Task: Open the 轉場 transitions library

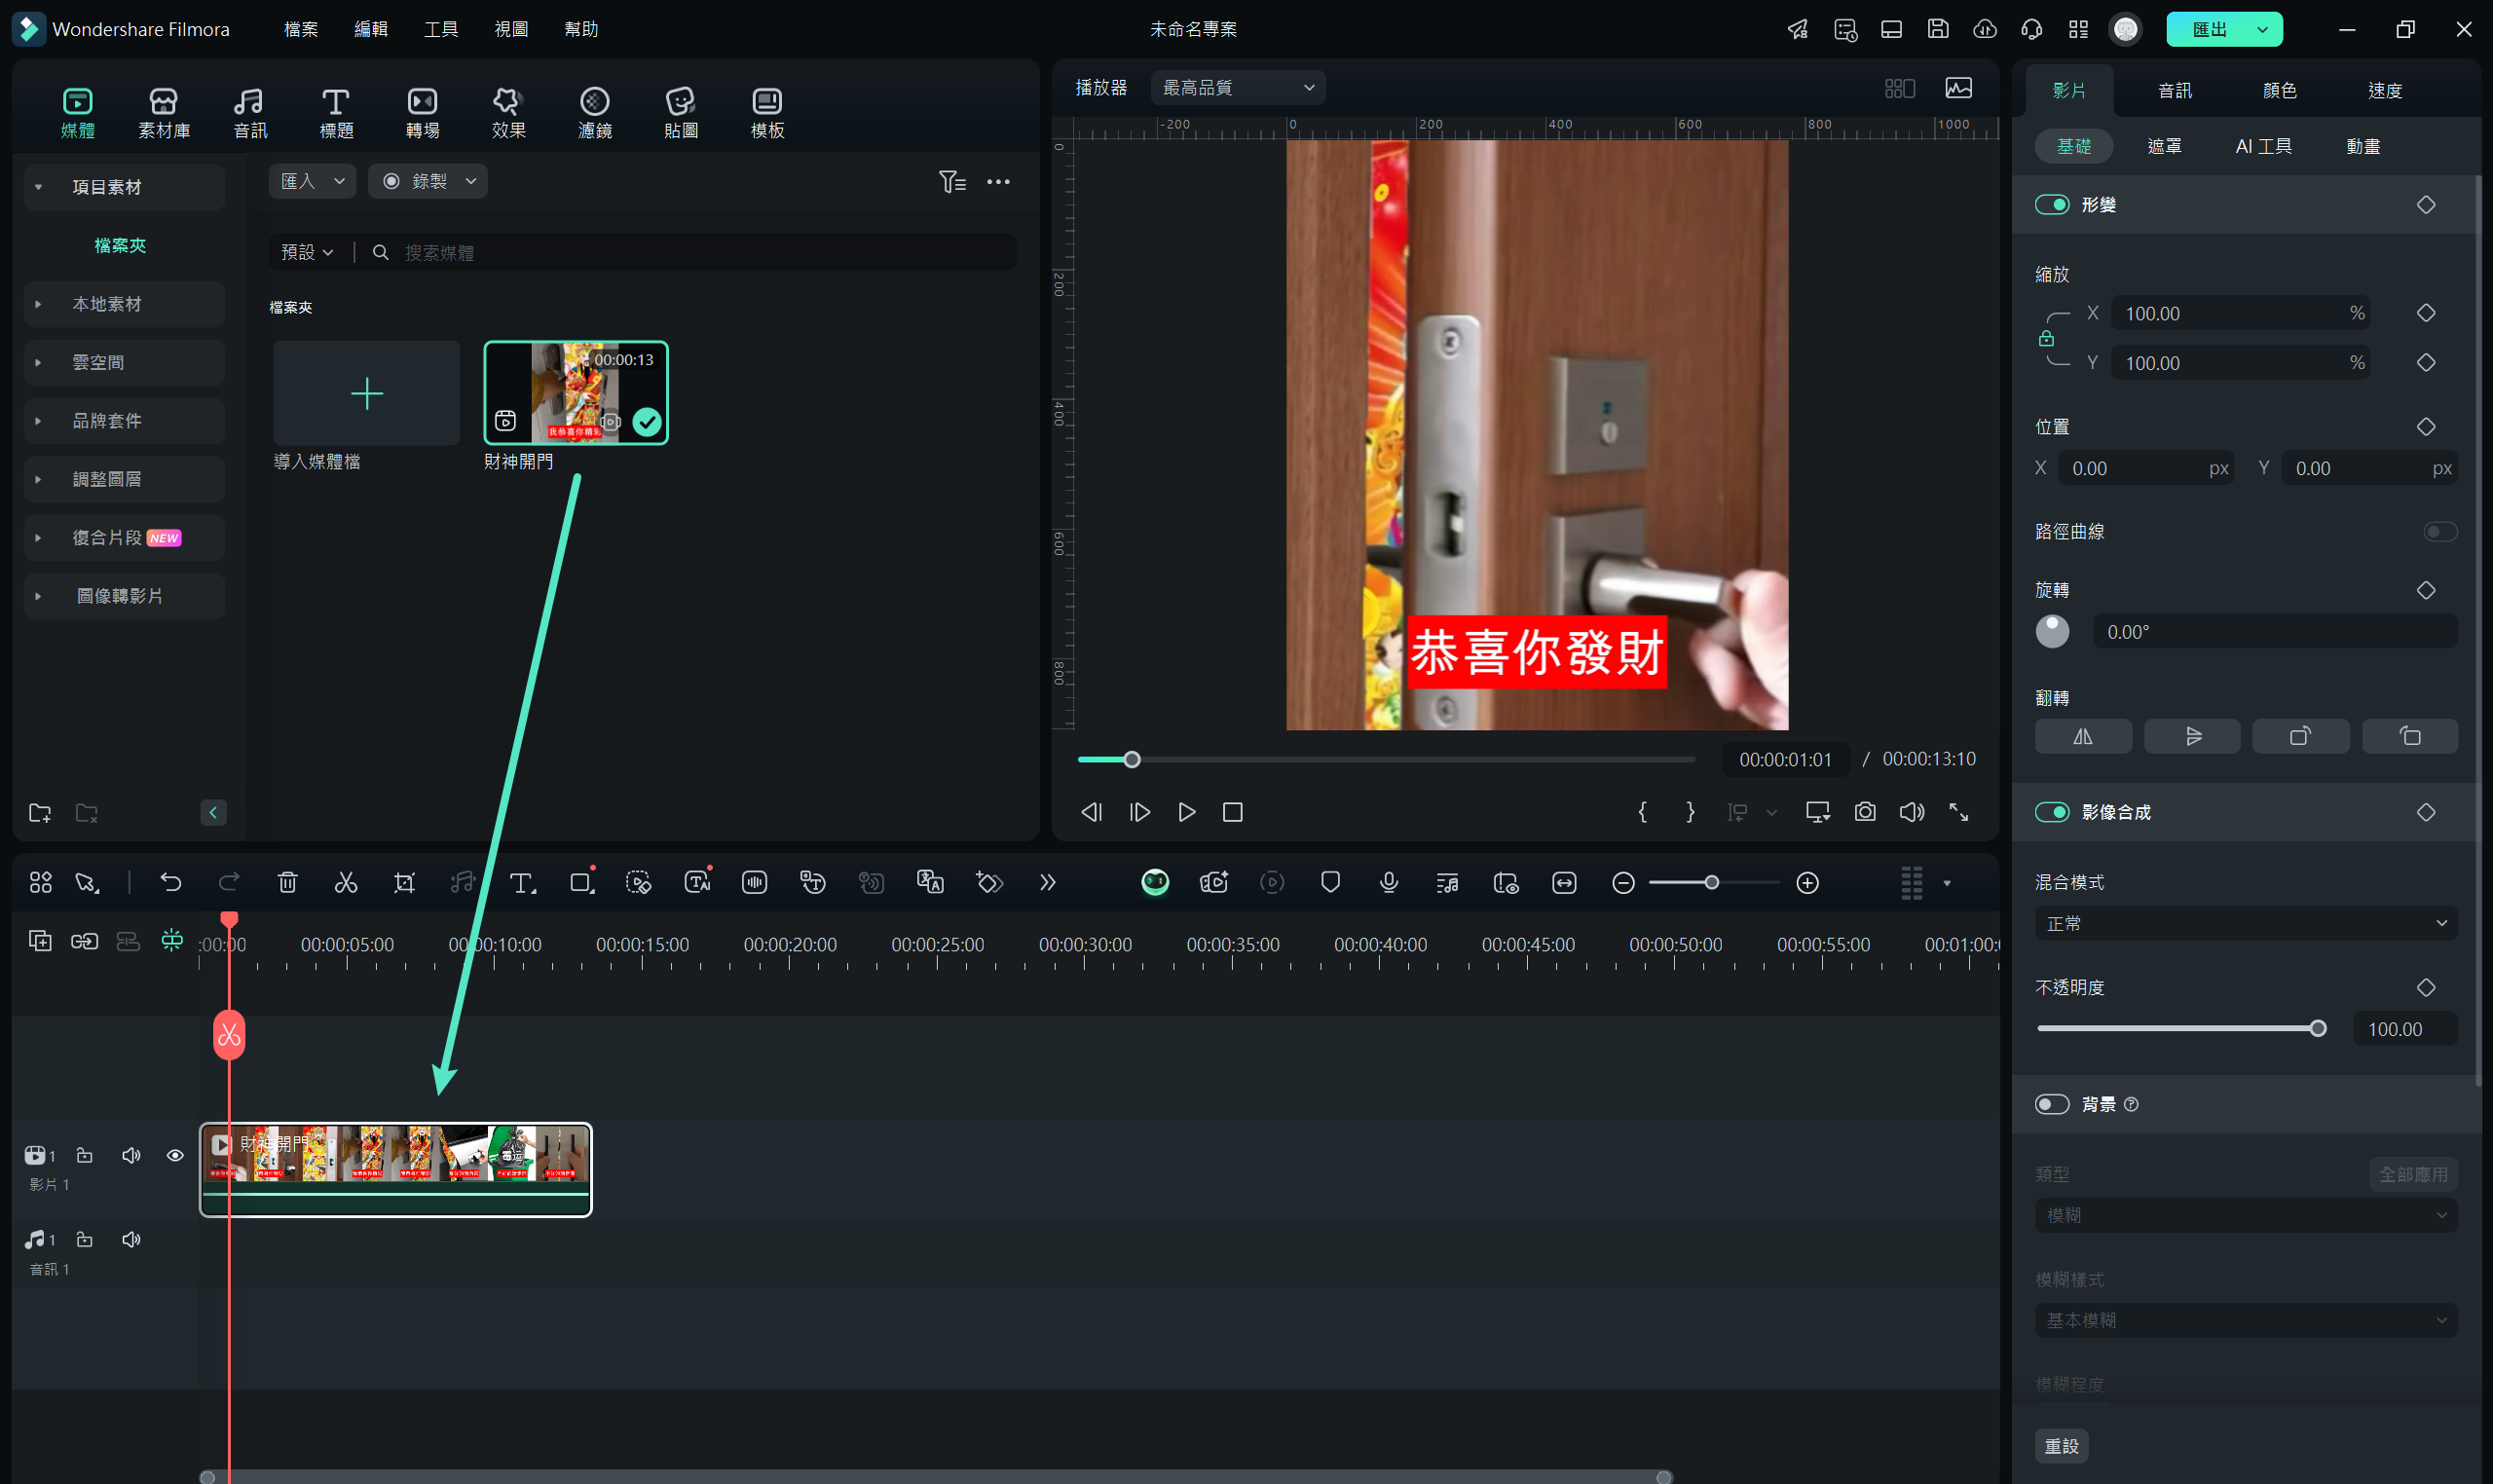Action: [x=422, y=113]
